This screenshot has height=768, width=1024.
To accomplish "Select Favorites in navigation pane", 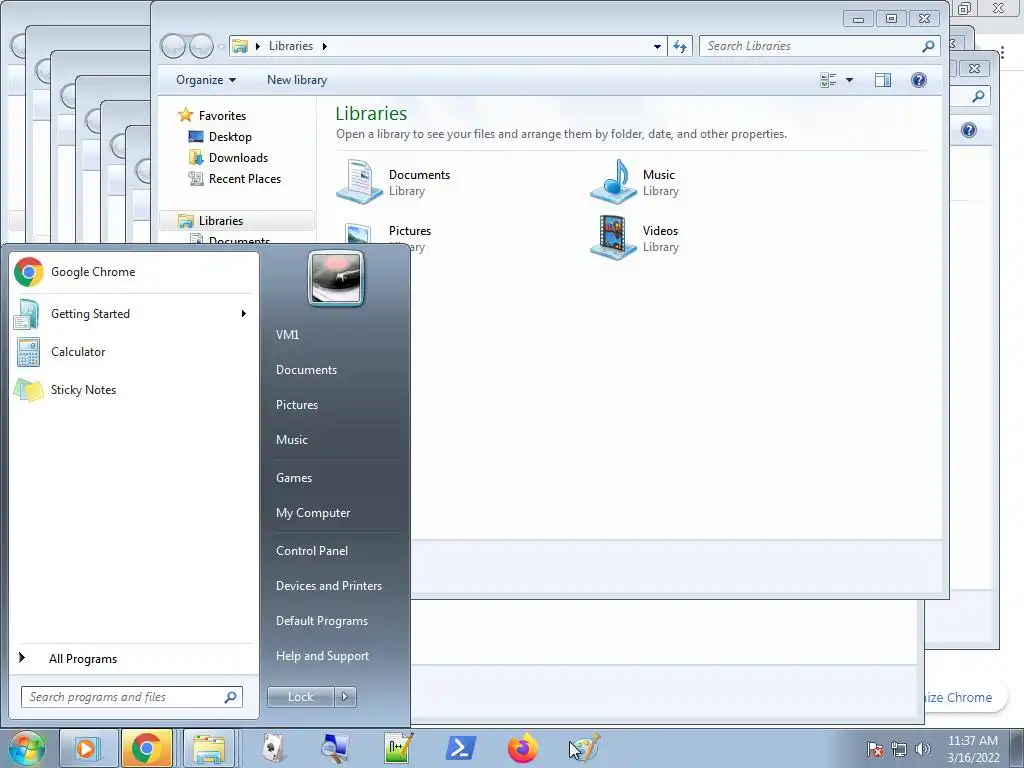I will click(222, 116).
